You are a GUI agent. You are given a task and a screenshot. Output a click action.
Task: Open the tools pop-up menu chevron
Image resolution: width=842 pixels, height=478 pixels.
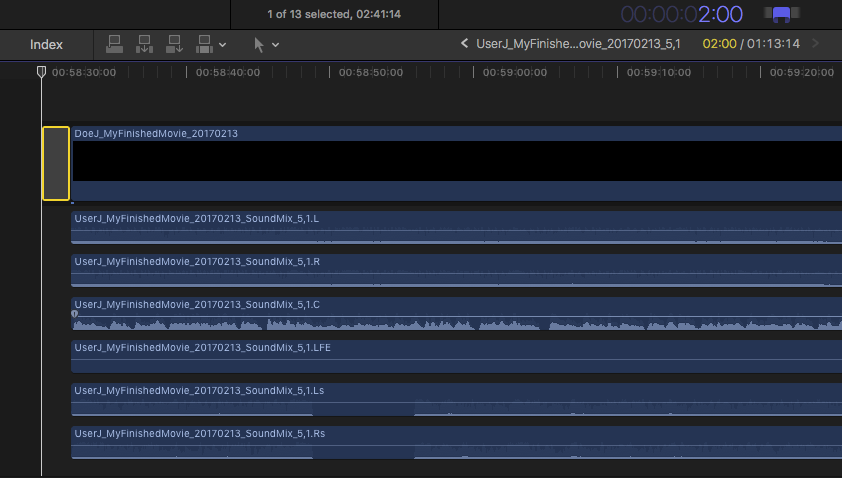(x=275, y=45)
